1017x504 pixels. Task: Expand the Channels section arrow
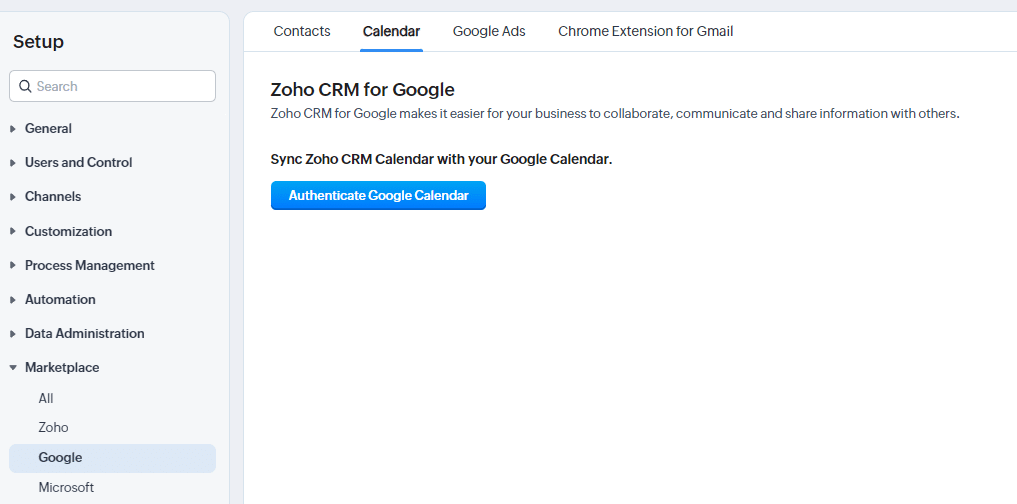[13, 197]
